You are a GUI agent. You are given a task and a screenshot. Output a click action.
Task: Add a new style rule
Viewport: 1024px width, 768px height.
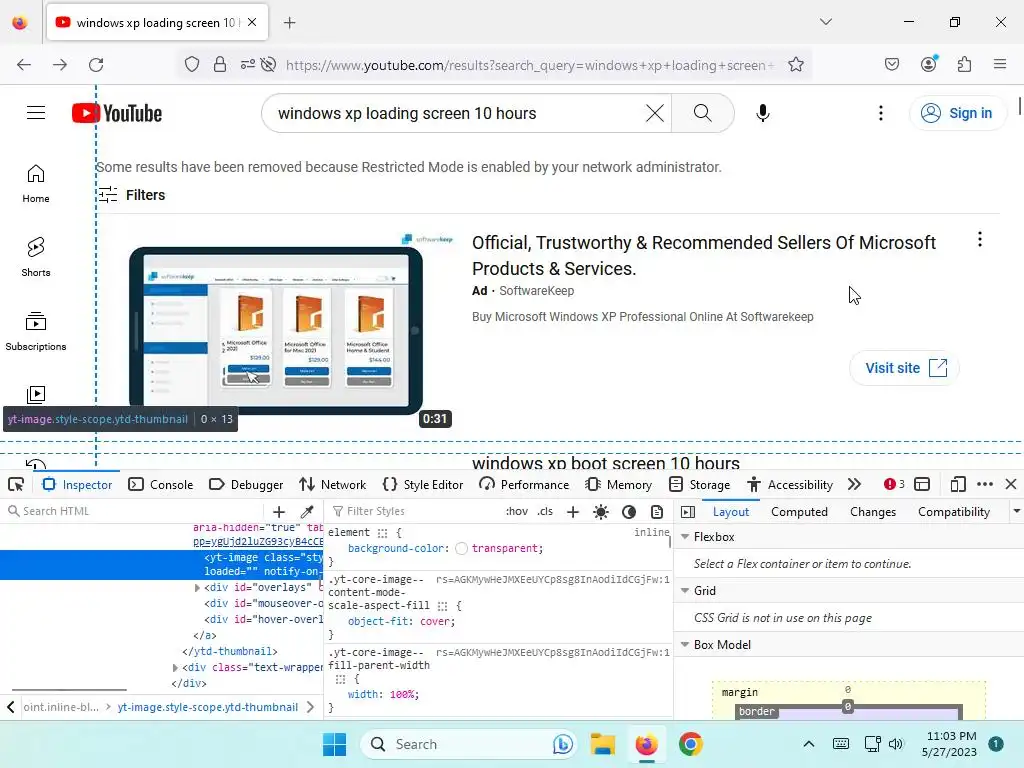(573, 512)
